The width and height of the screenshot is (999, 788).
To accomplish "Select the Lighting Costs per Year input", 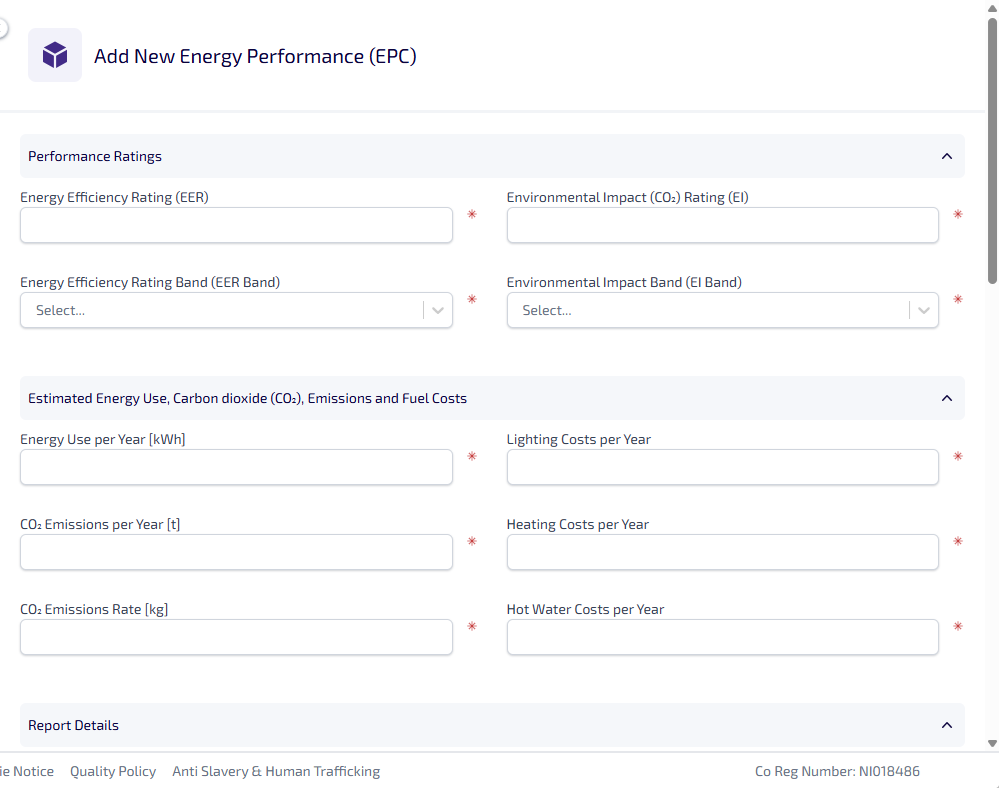I will coord(722,467).
